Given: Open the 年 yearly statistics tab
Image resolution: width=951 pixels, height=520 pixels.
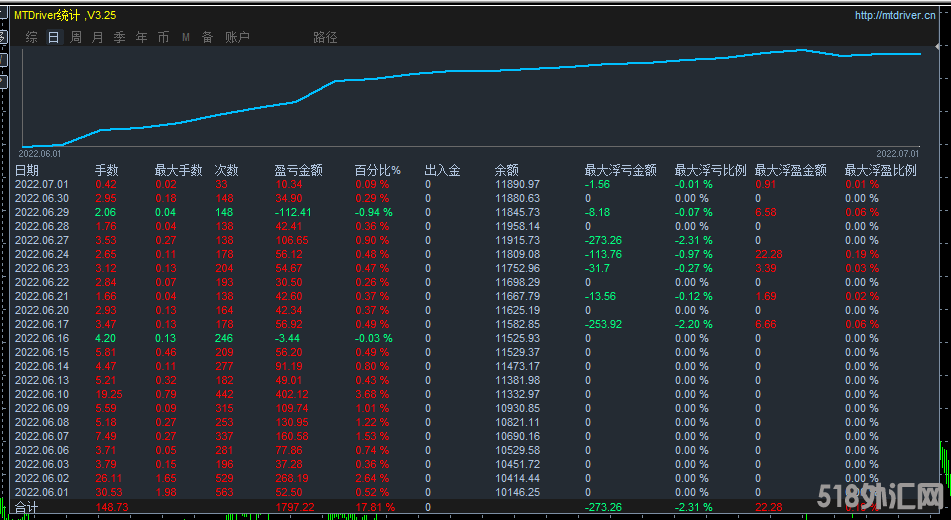Looking at the screenshot, I should click(x=141, y=38).
